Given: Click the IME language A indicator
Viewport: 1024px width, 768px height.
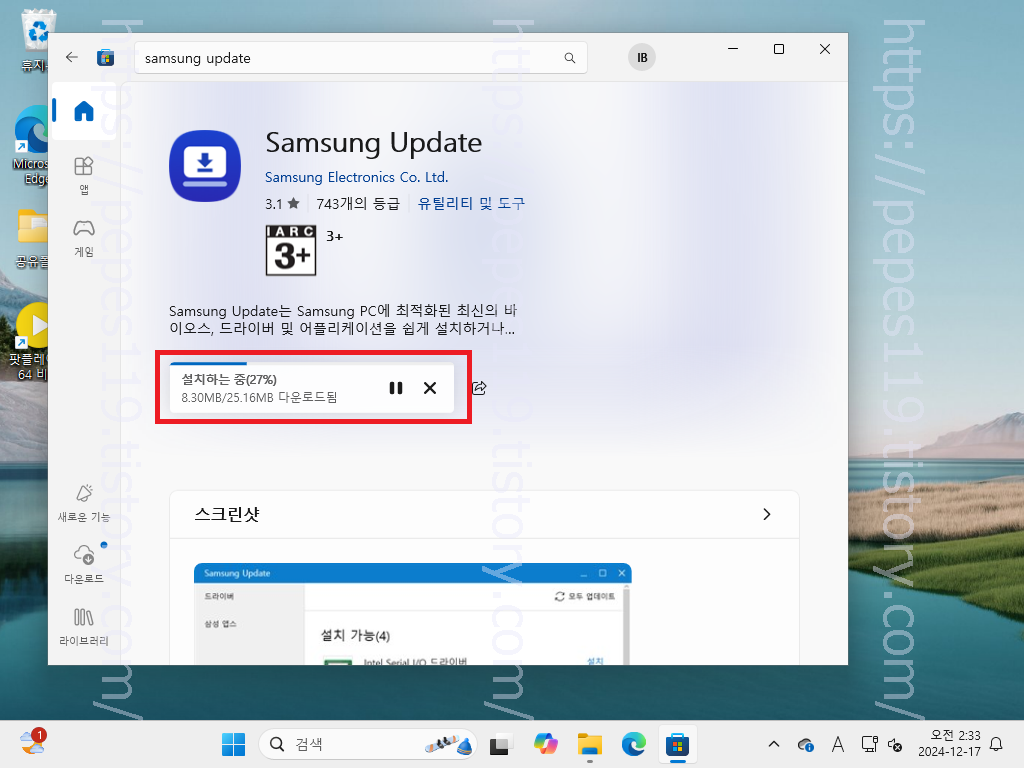Looking at the screenshot, I should [838, 744].
